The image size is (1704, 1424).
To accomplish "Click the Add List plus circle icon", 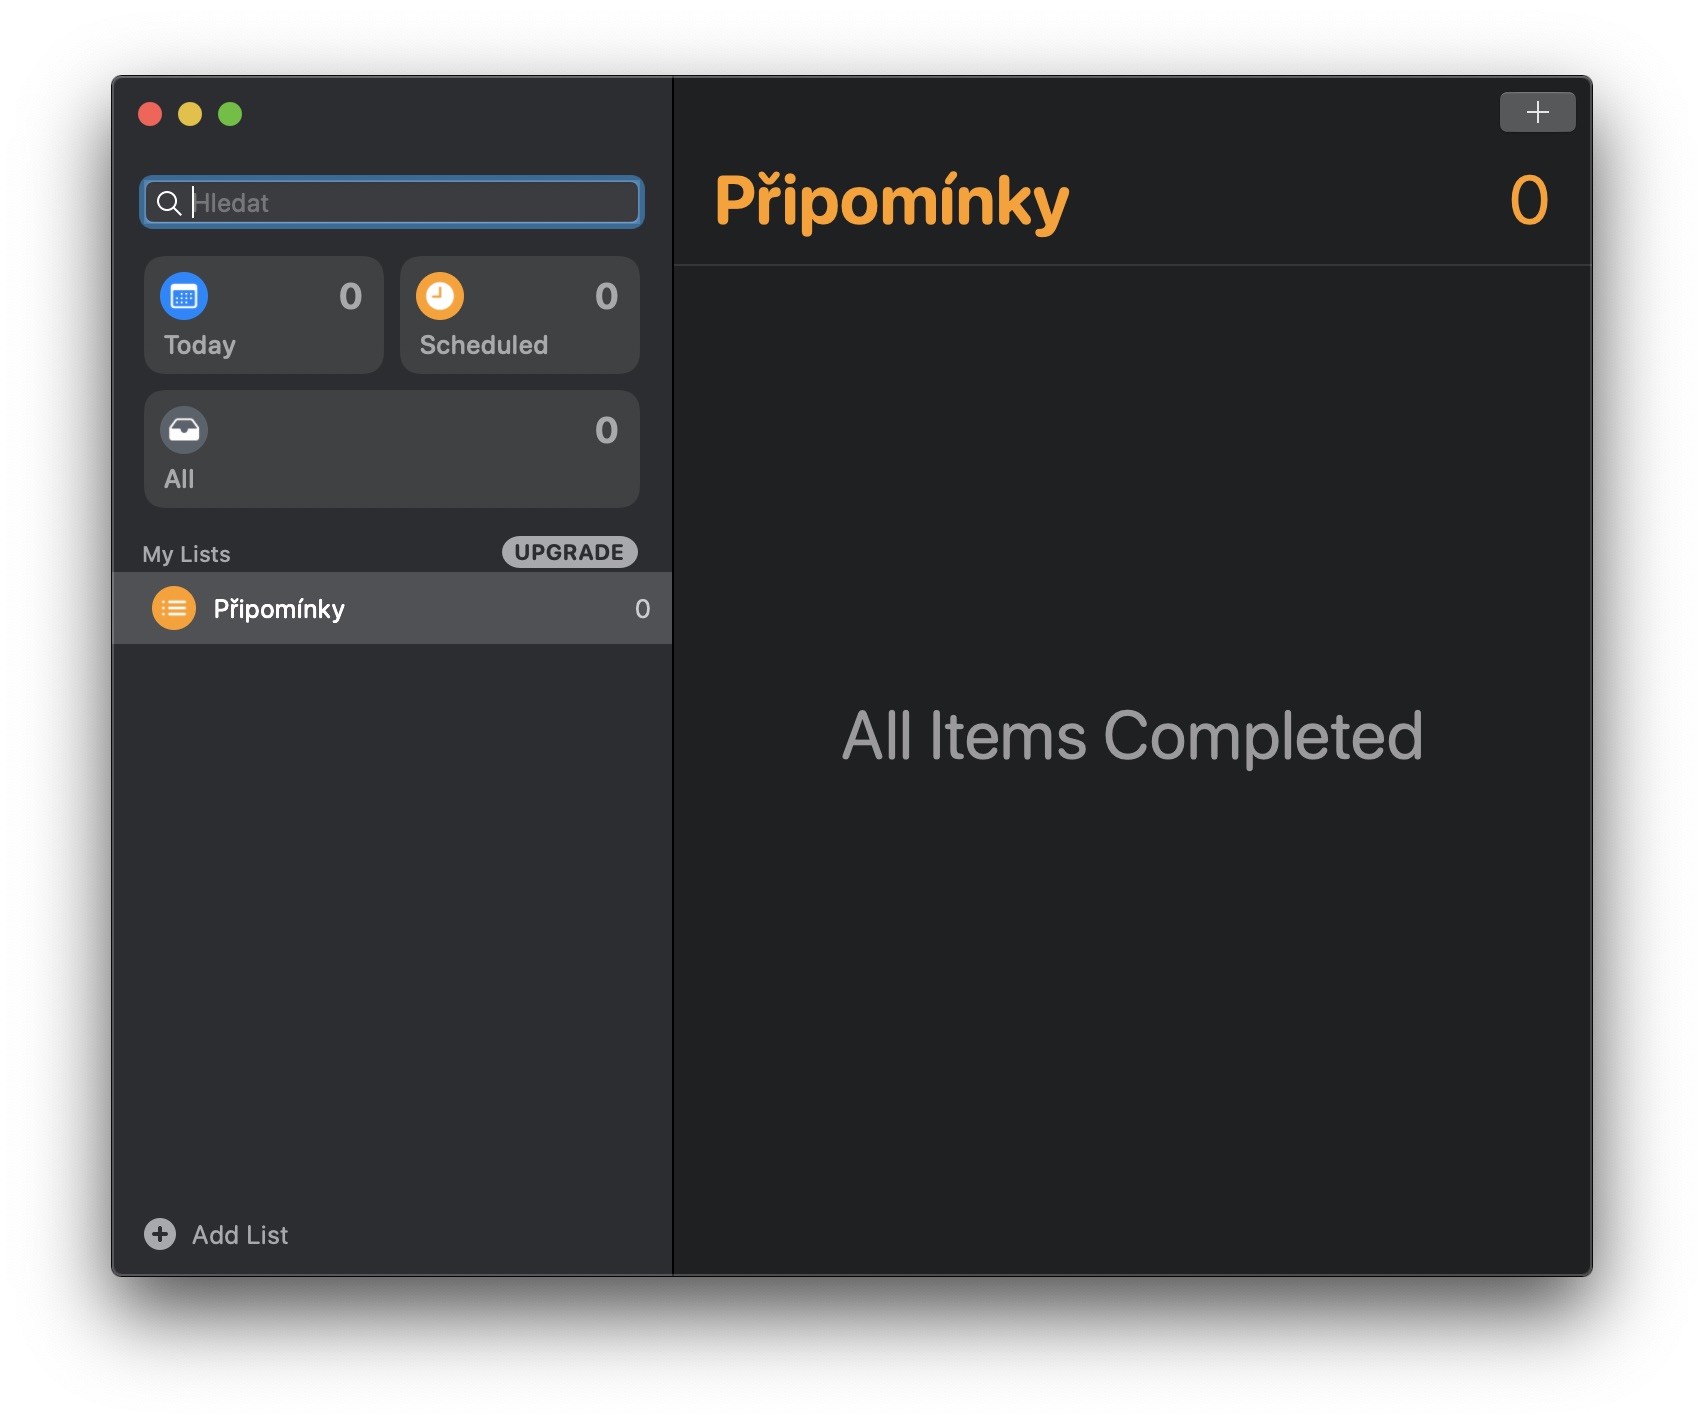I will 160,1234.
